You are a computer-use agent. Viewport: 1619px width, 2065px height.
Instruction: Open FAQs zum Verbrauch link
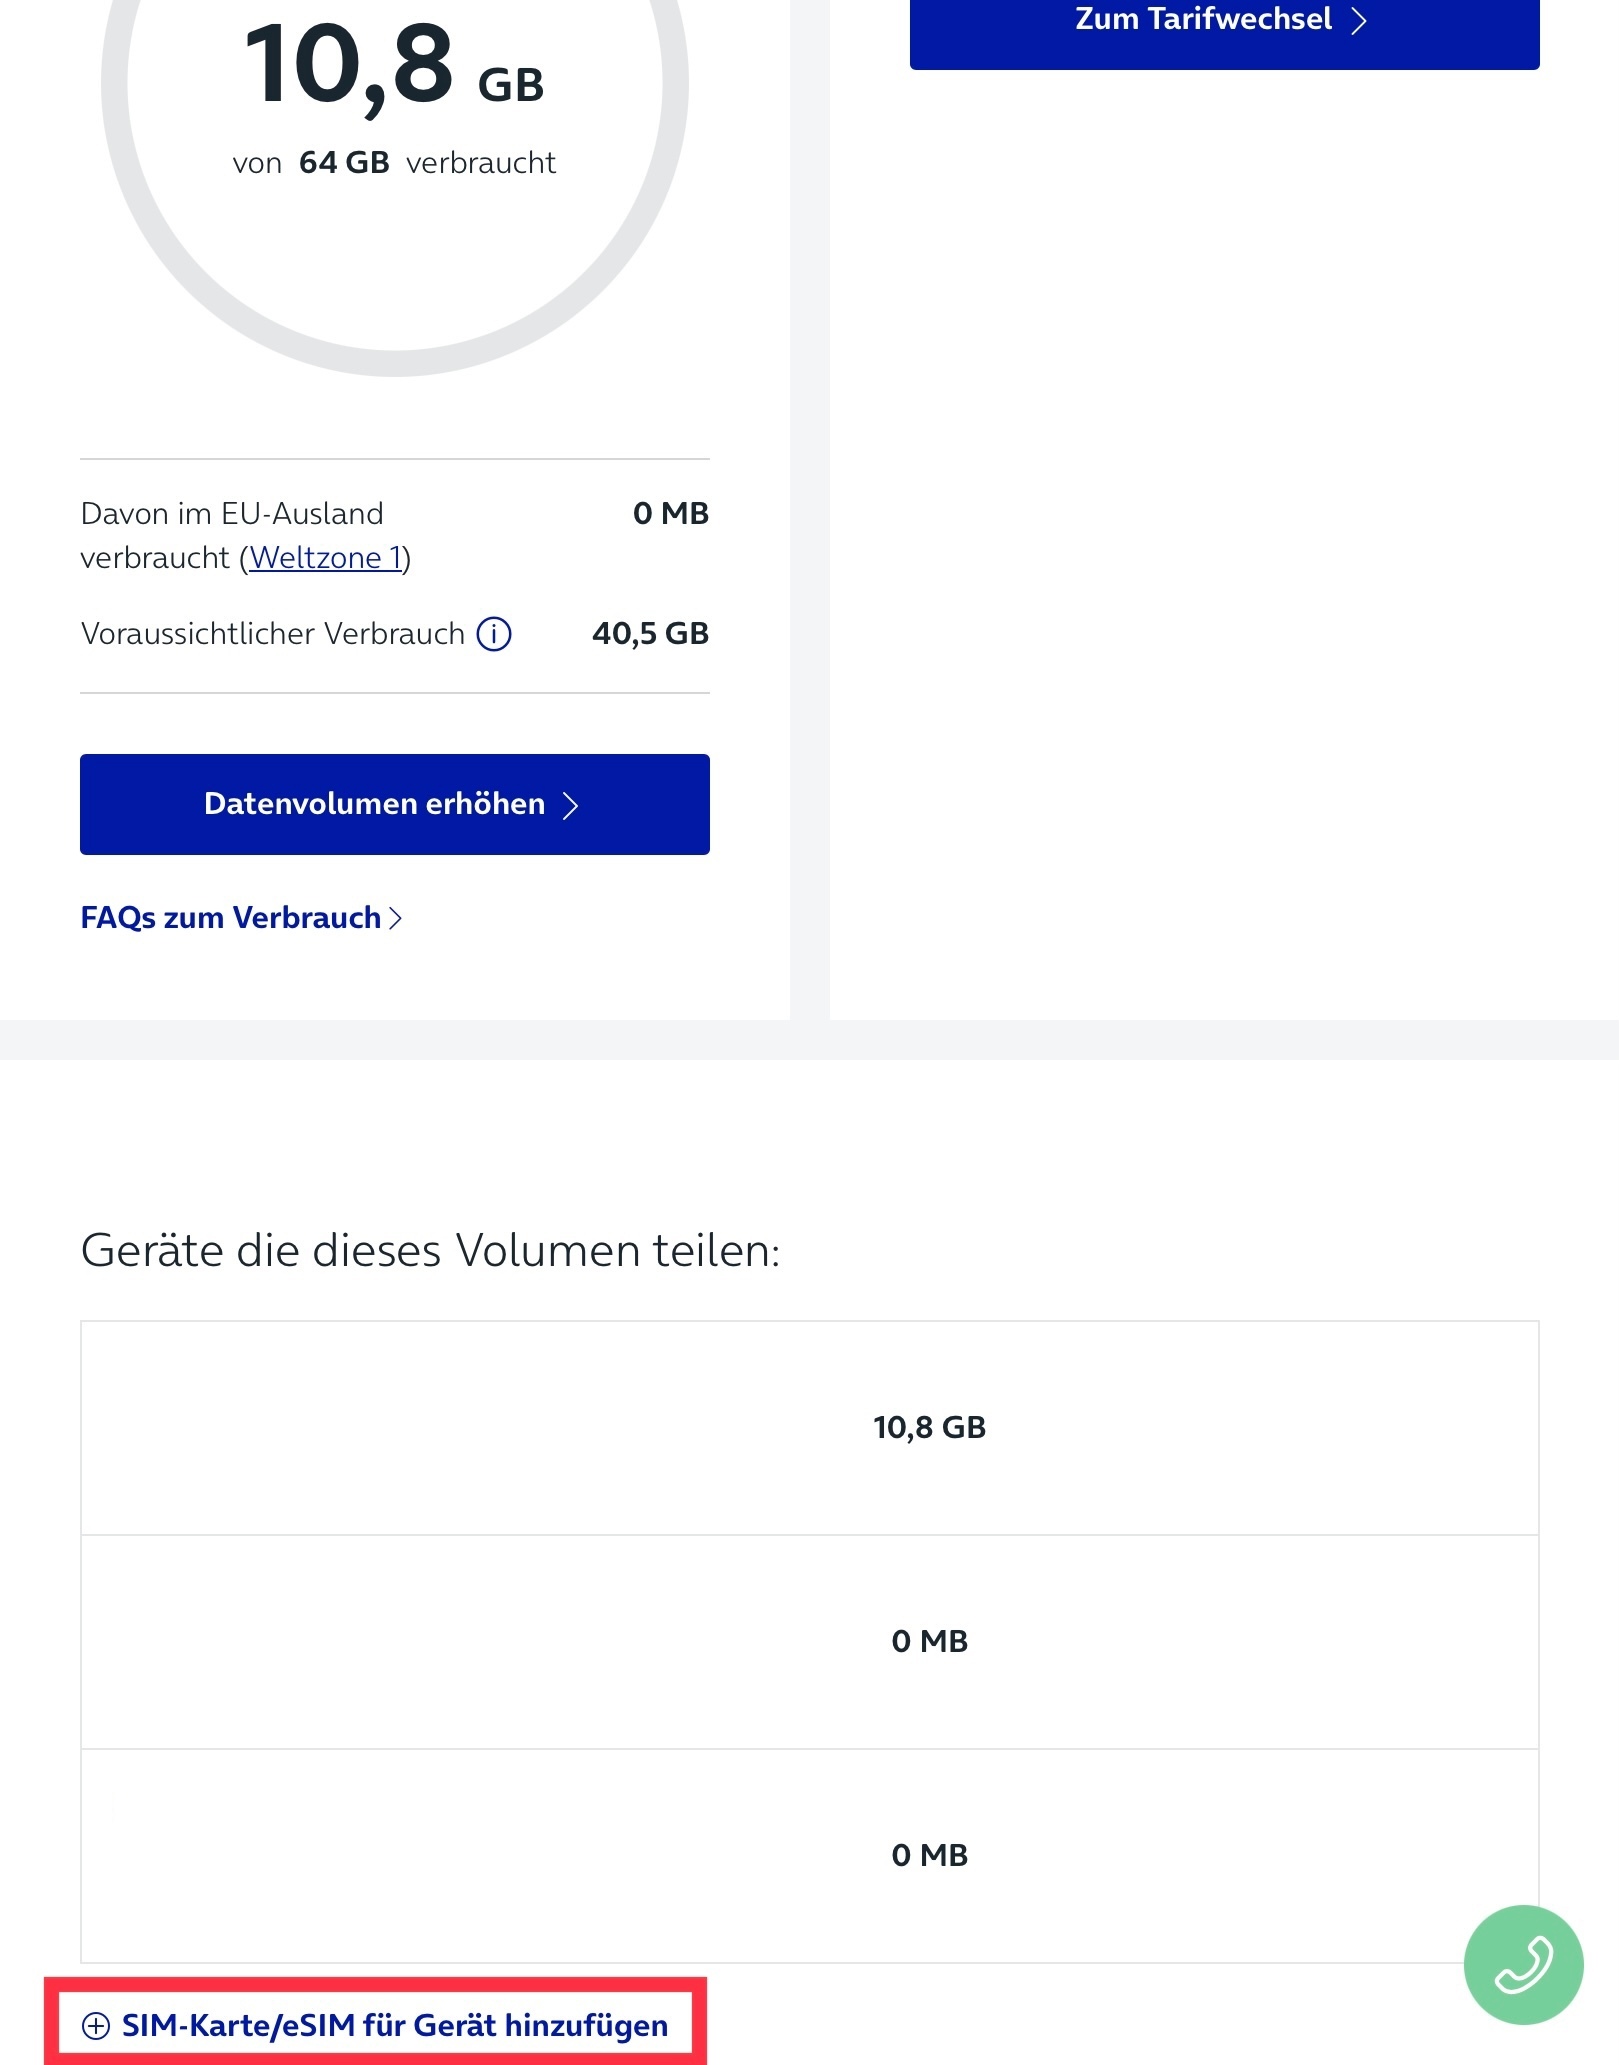[x=241, y=918]
